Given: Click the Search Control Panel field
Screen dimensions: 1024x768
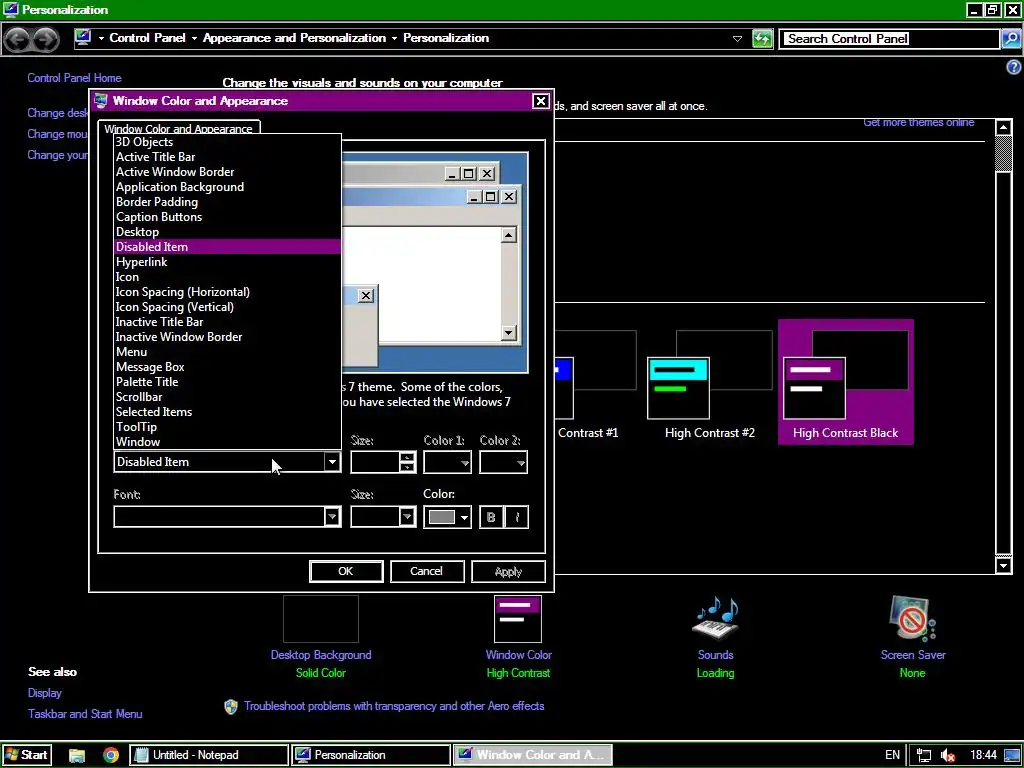Looking at the screenshot, I should 890,39.
